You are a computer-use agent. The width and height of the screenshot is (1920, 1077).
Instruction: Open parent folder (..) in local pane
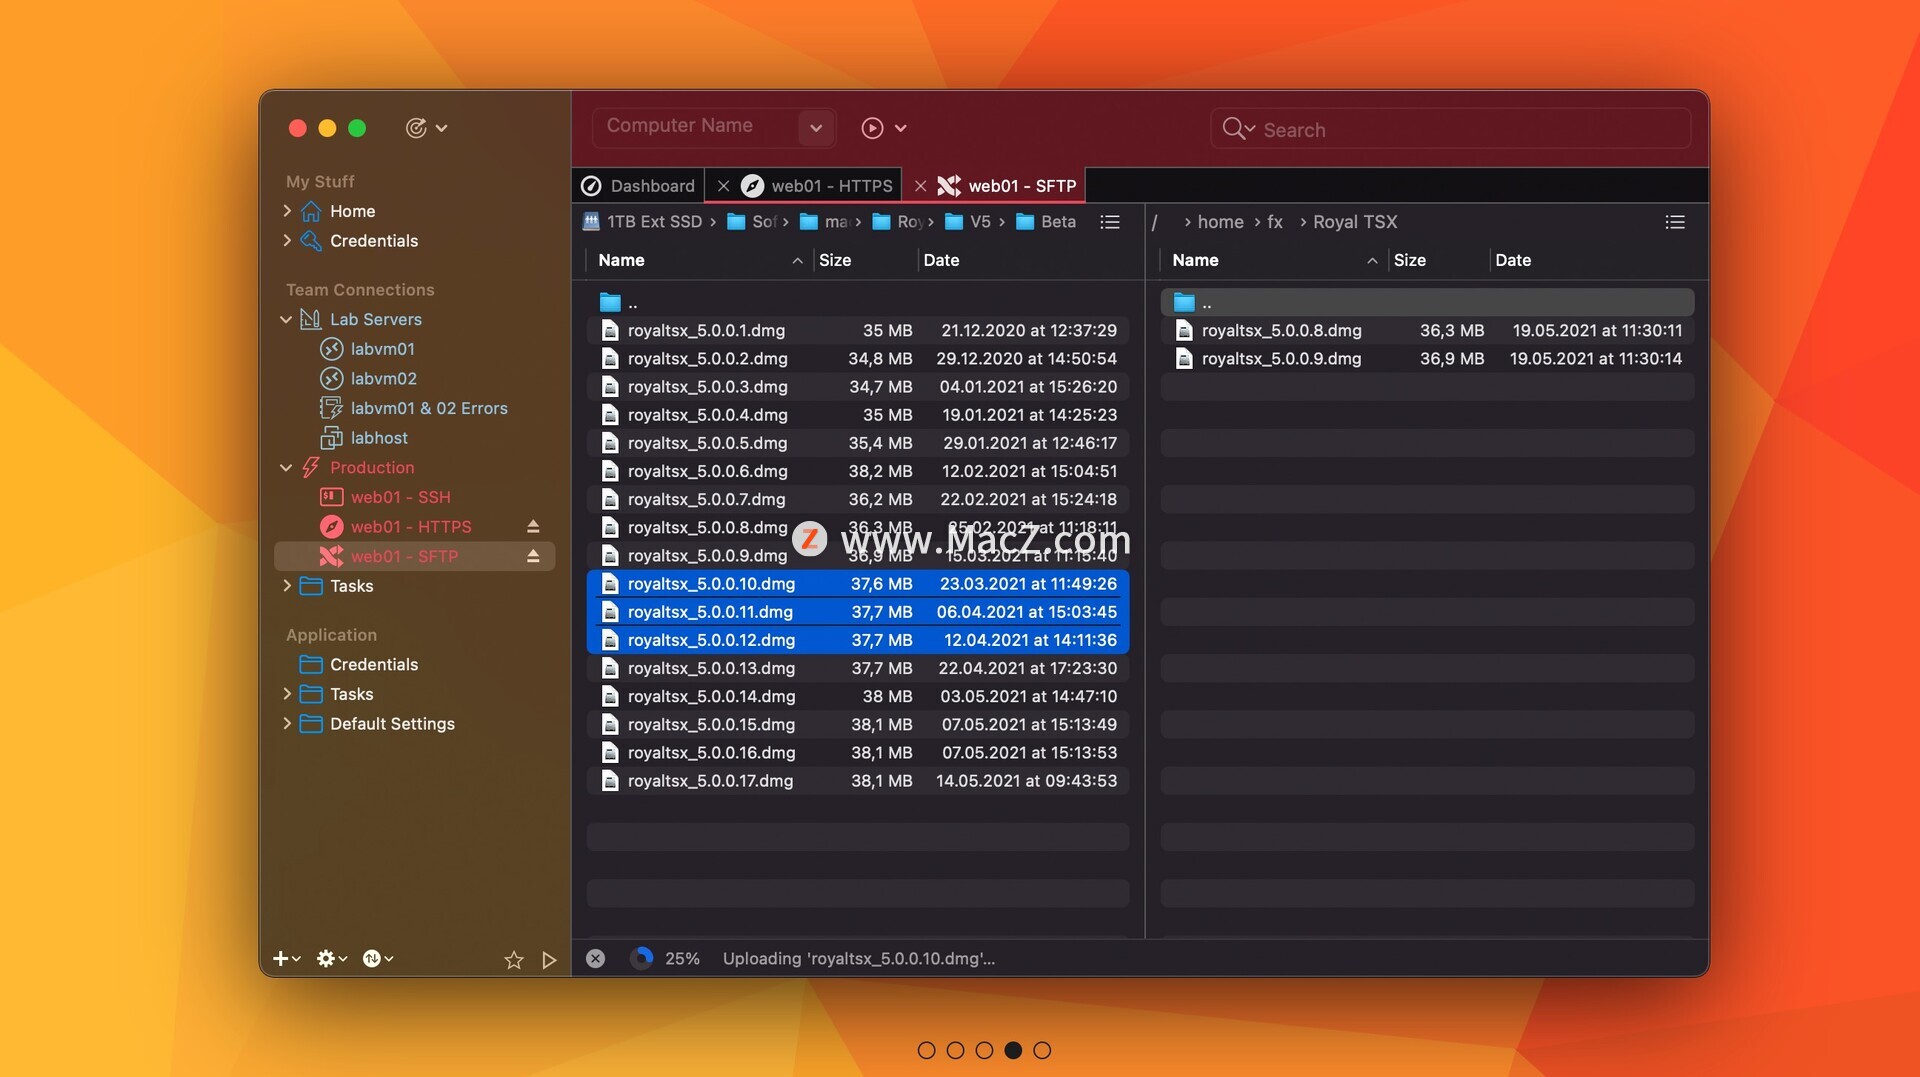coord(858,302)
